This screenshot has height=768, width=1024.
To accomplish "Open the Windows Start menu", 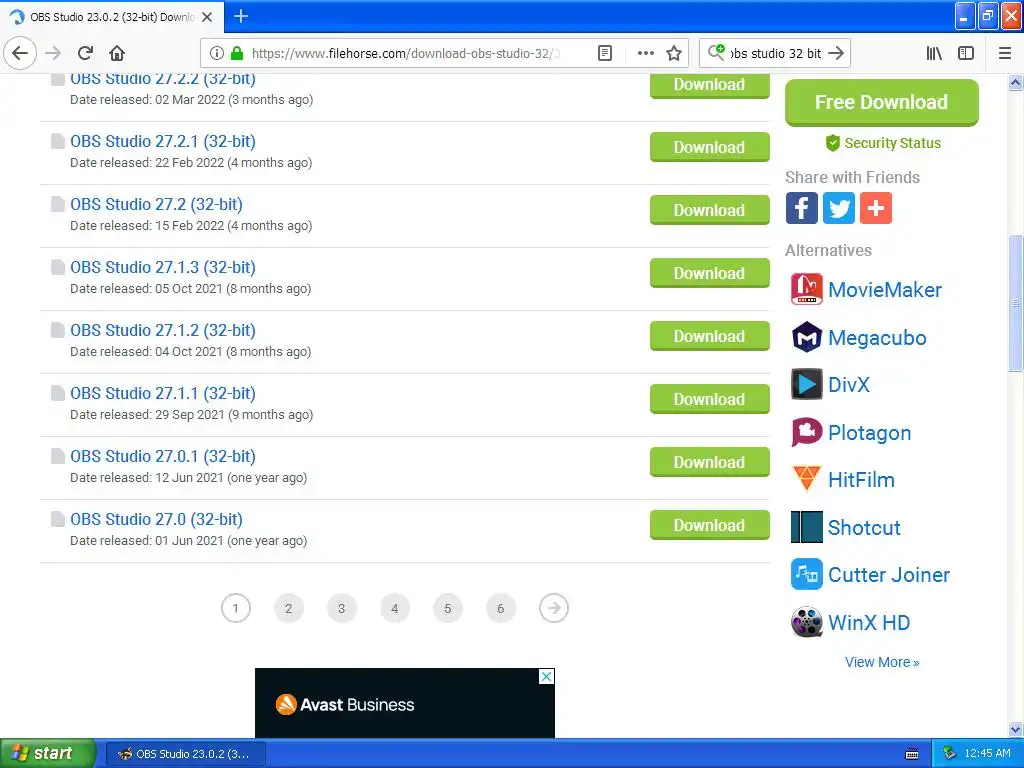I will click(x=47, y=753).
